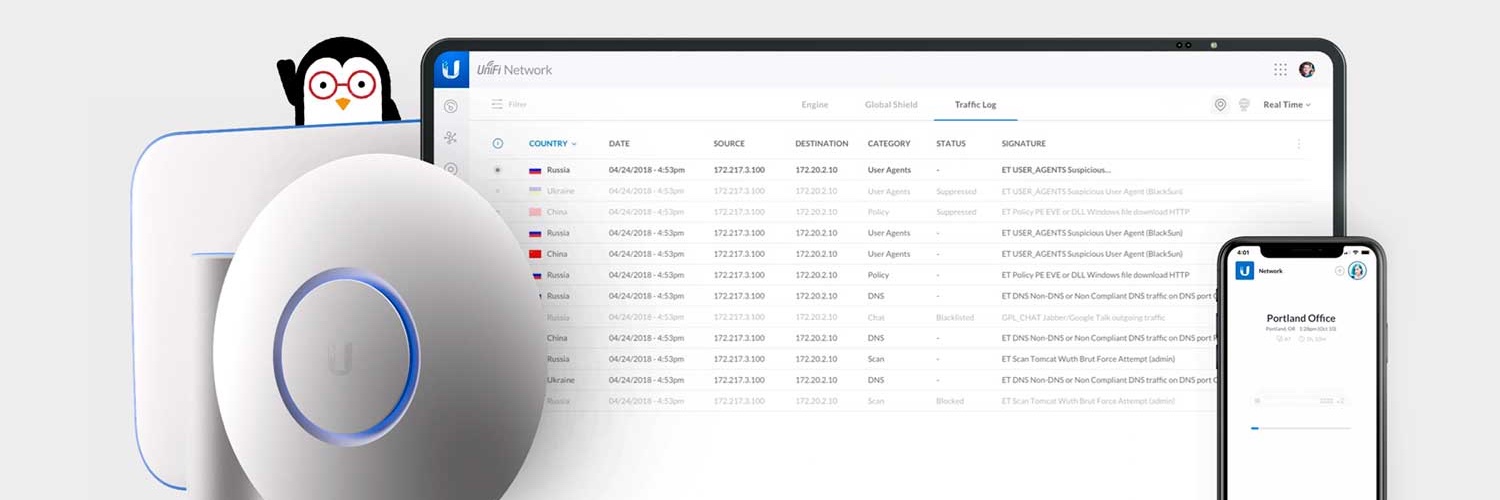Click the CATEGORY column header
1500x500 pixels.
point(889,143)
